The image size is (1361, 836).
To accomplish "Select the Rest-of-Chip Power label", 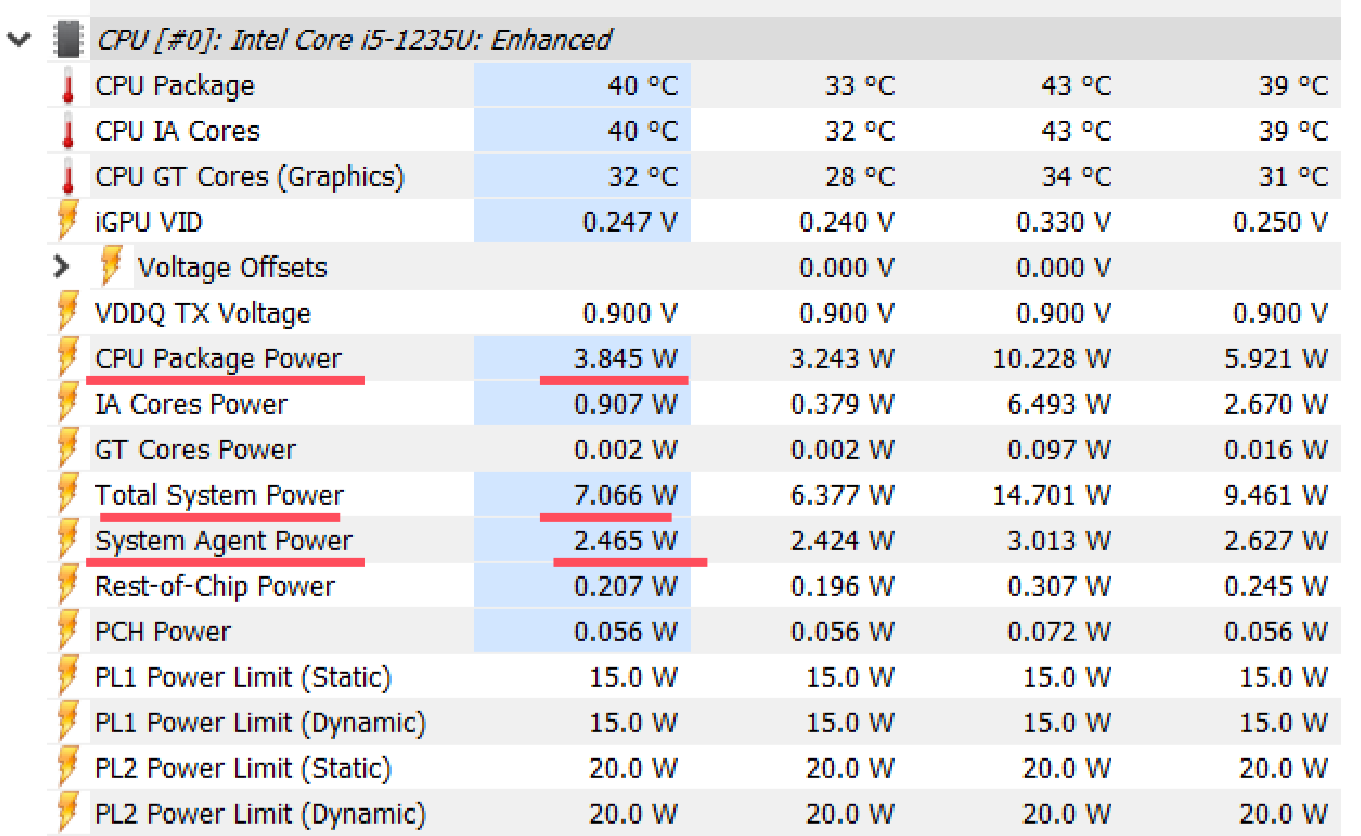I will 215,586.
